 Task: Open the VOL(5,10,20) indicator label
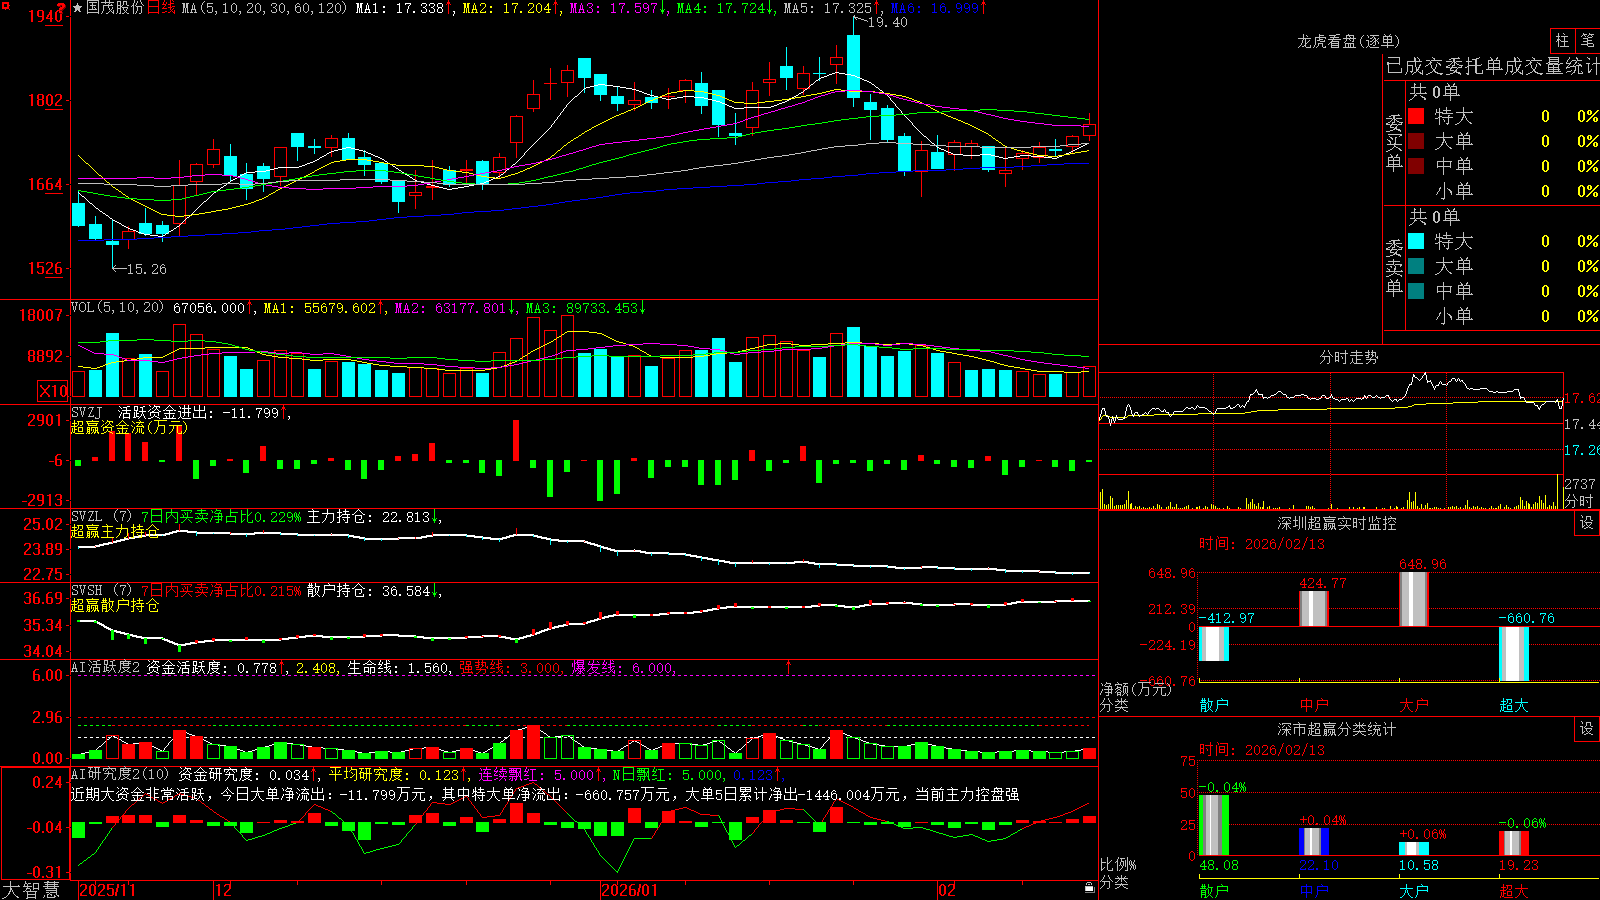[117, 307]
